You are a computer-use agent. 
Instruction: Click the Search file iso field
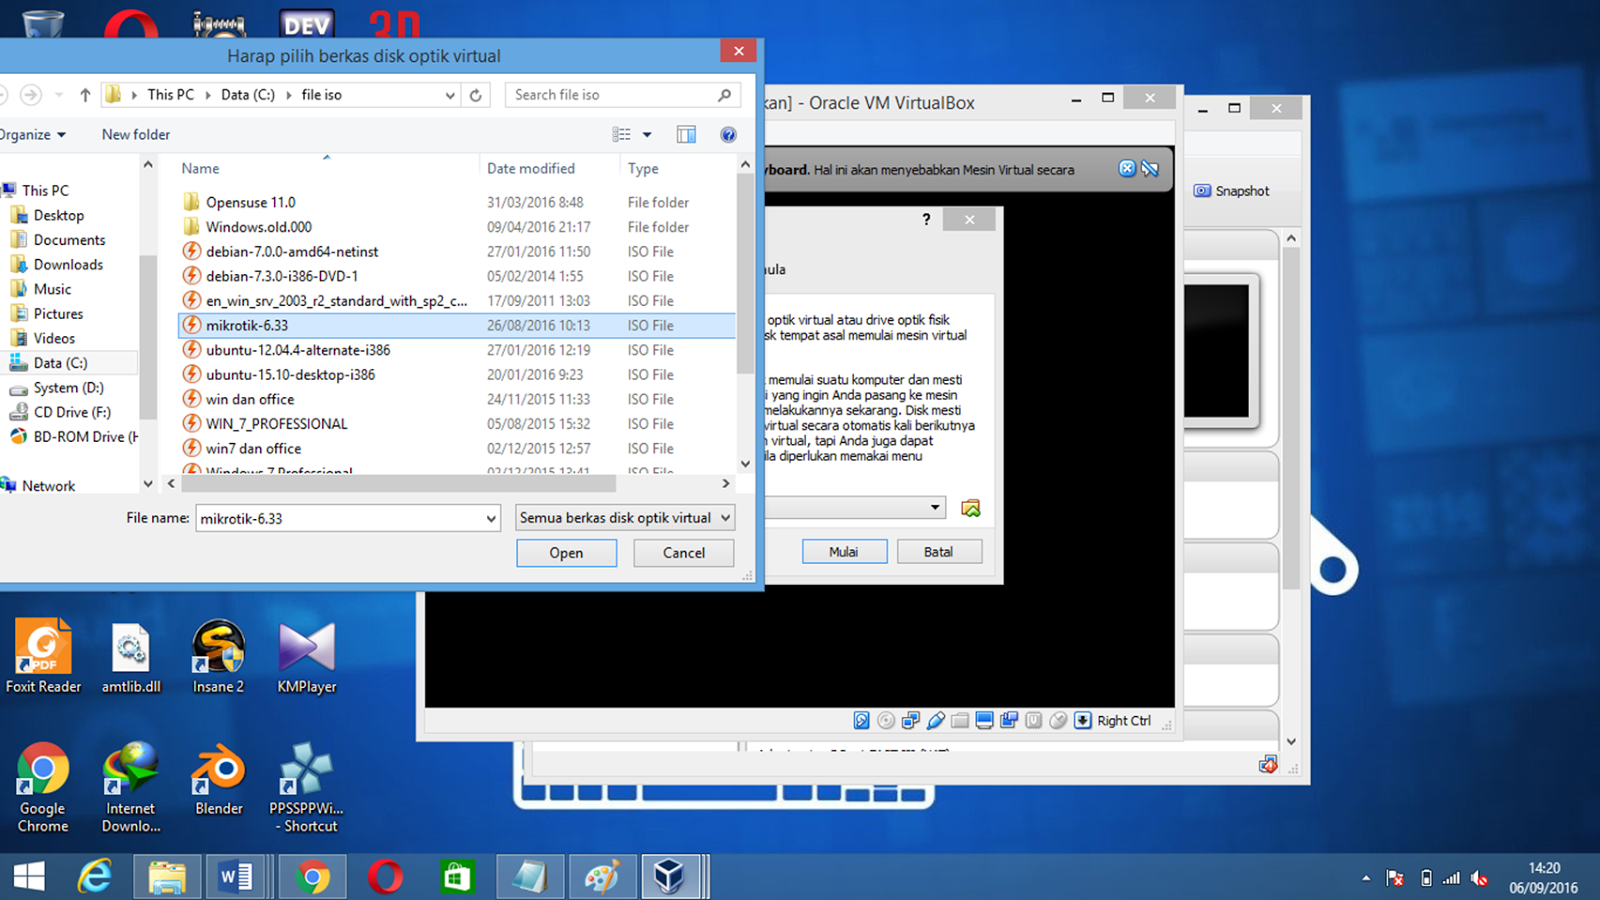coord(622,95)
